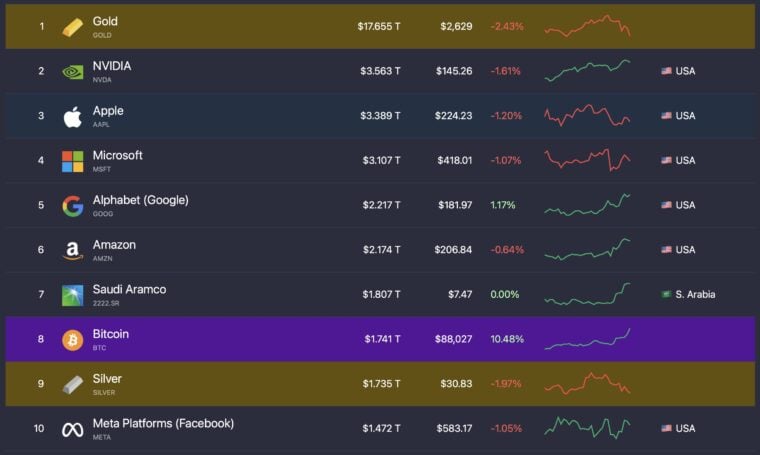760x455 pixels.
Task: Open the Silver asset link
Action: coord(107,378)
